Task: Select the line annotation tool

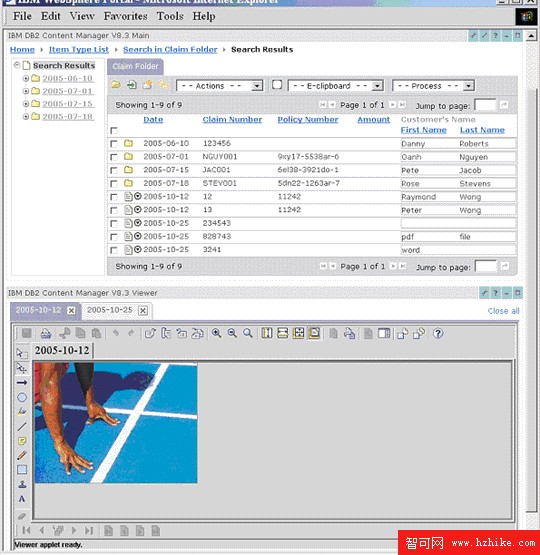Action: (x=22, y=427)
